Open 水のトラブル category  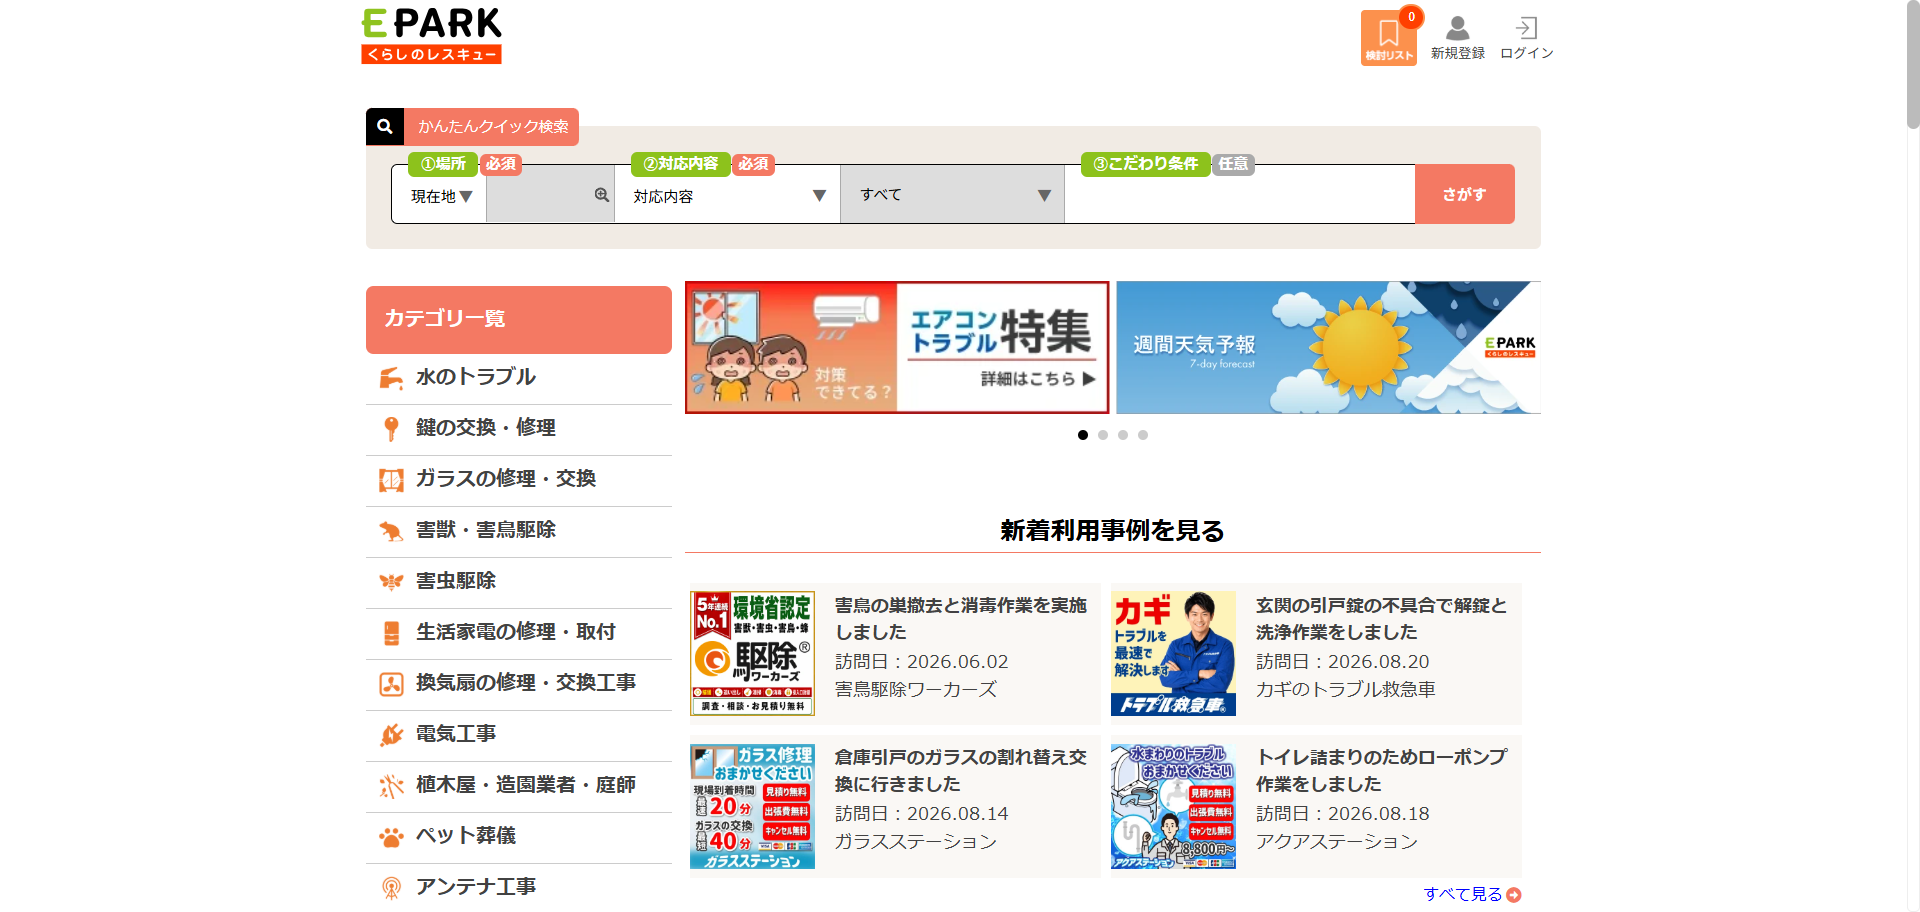click(519, 378)
